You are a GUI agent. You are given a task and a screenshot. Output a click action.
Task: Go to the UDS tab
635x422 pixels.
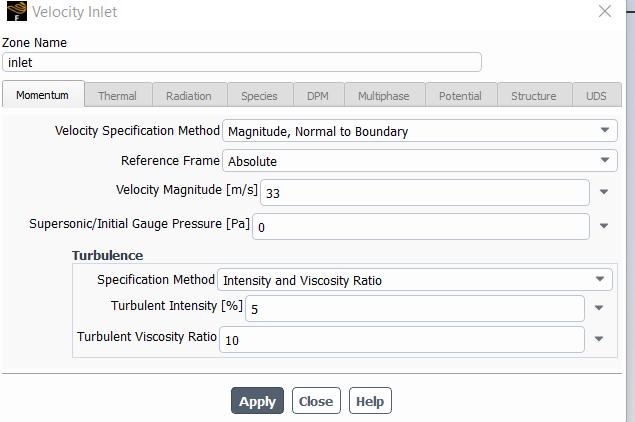[596, 96]
